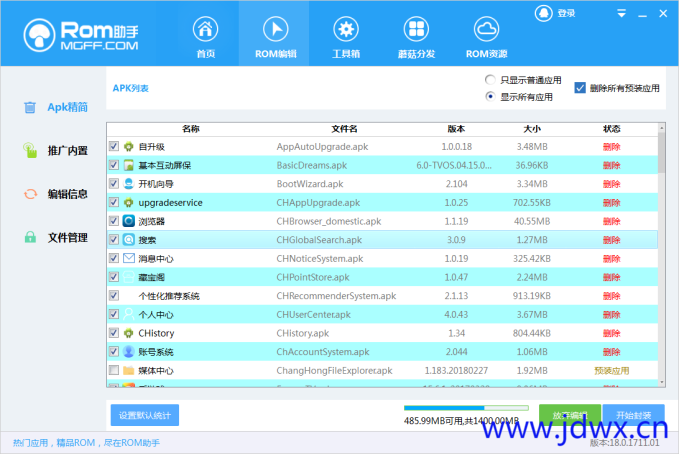Check the 媒体中心 row checkbox
Viewport: 679px width, 454px height.
pyautogui.click(x=114, y=370)
